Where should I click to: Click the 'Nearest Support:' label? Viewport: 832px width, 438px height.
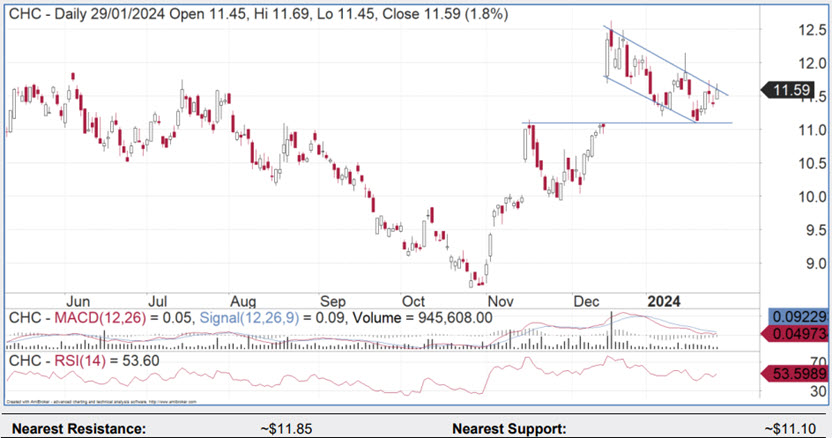point(509,429)
